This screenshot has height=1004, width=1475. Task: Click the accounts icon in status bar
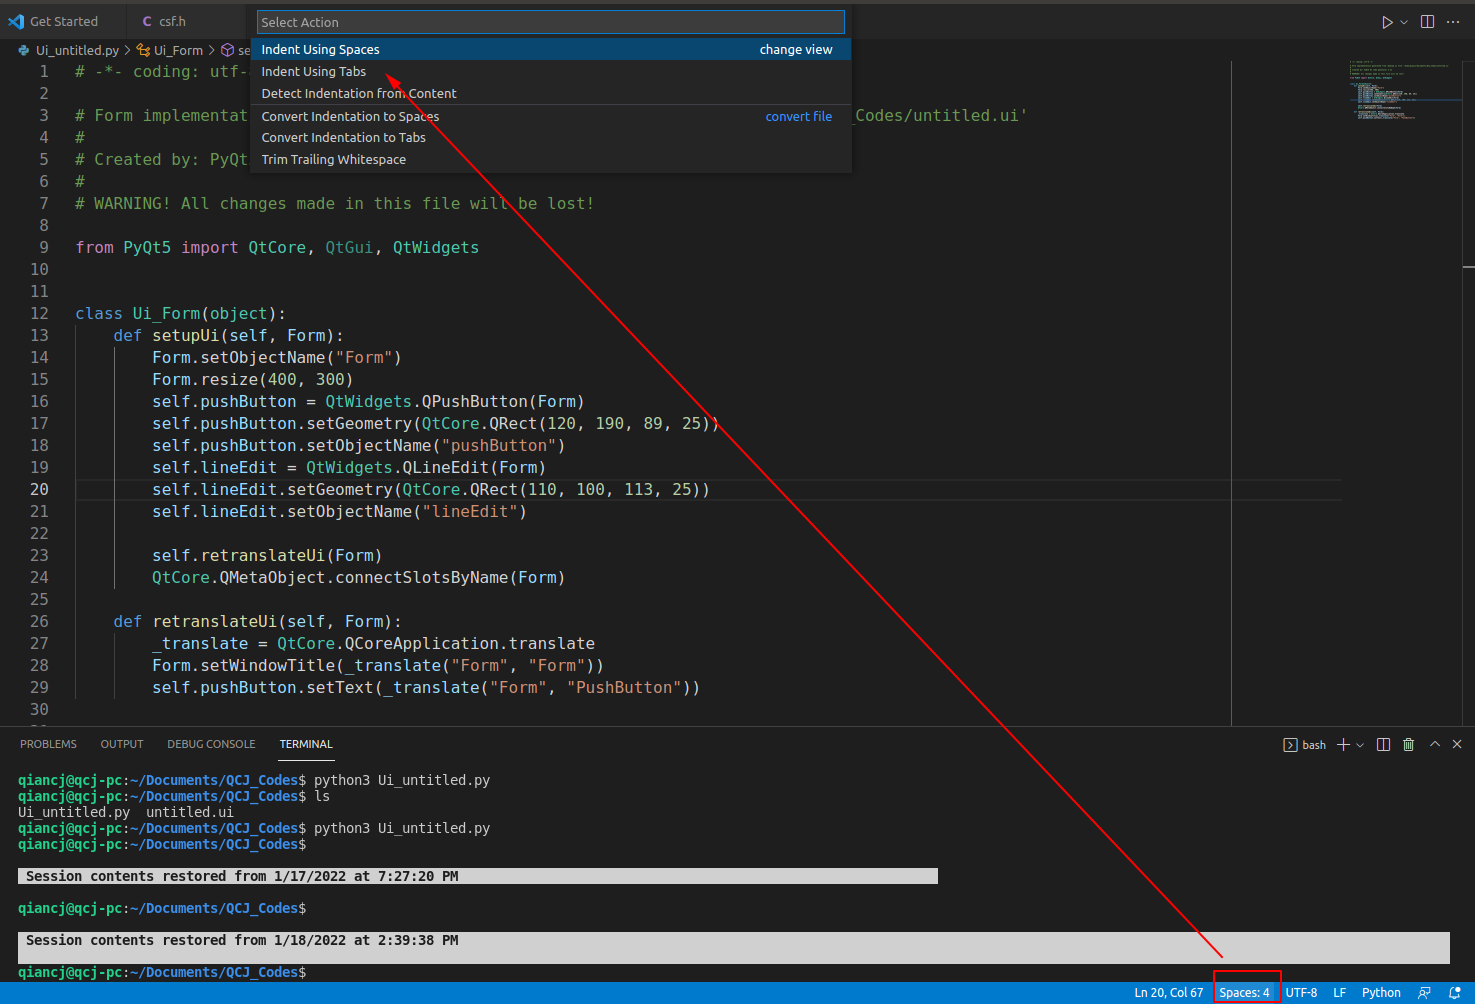1424,992
